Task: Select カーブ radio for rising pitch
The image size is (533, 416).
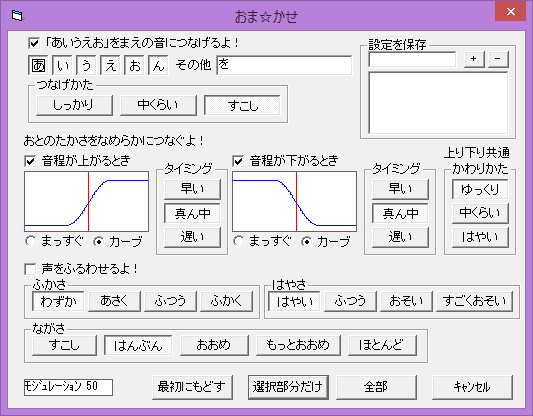Action: tap(99, 241)
